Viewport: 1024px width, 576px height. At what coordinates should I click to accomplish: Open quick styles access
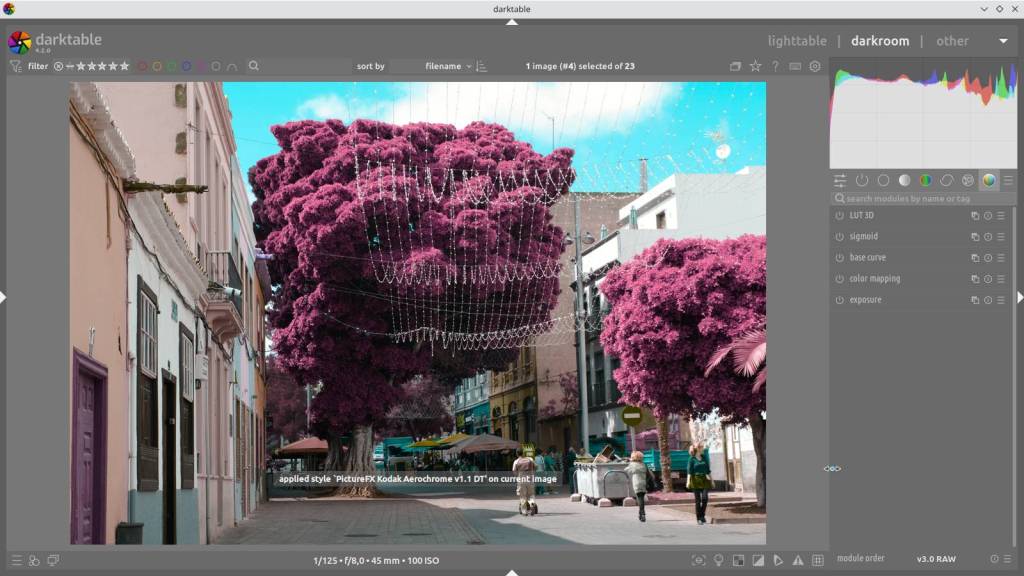coord(34,560)
